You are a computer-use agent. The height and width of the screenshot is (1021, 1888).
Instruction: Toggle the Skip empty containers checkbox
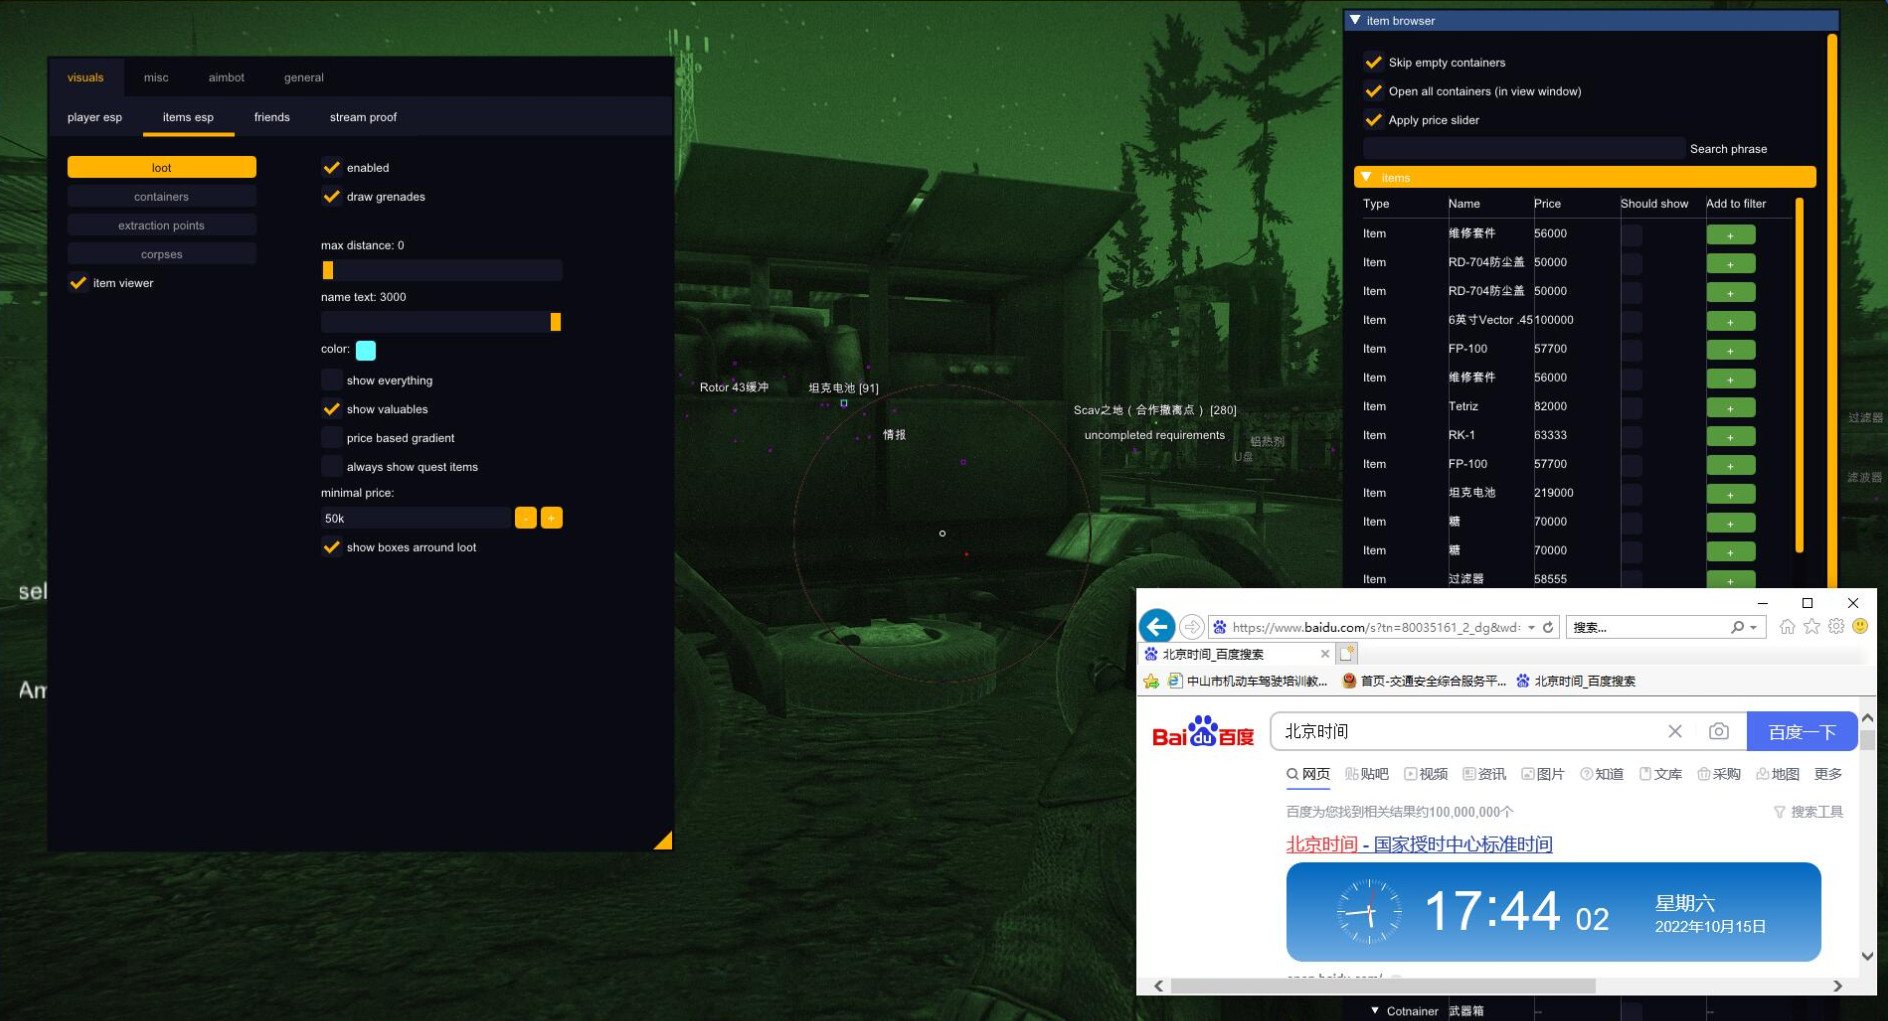[x=1374, y=62]
